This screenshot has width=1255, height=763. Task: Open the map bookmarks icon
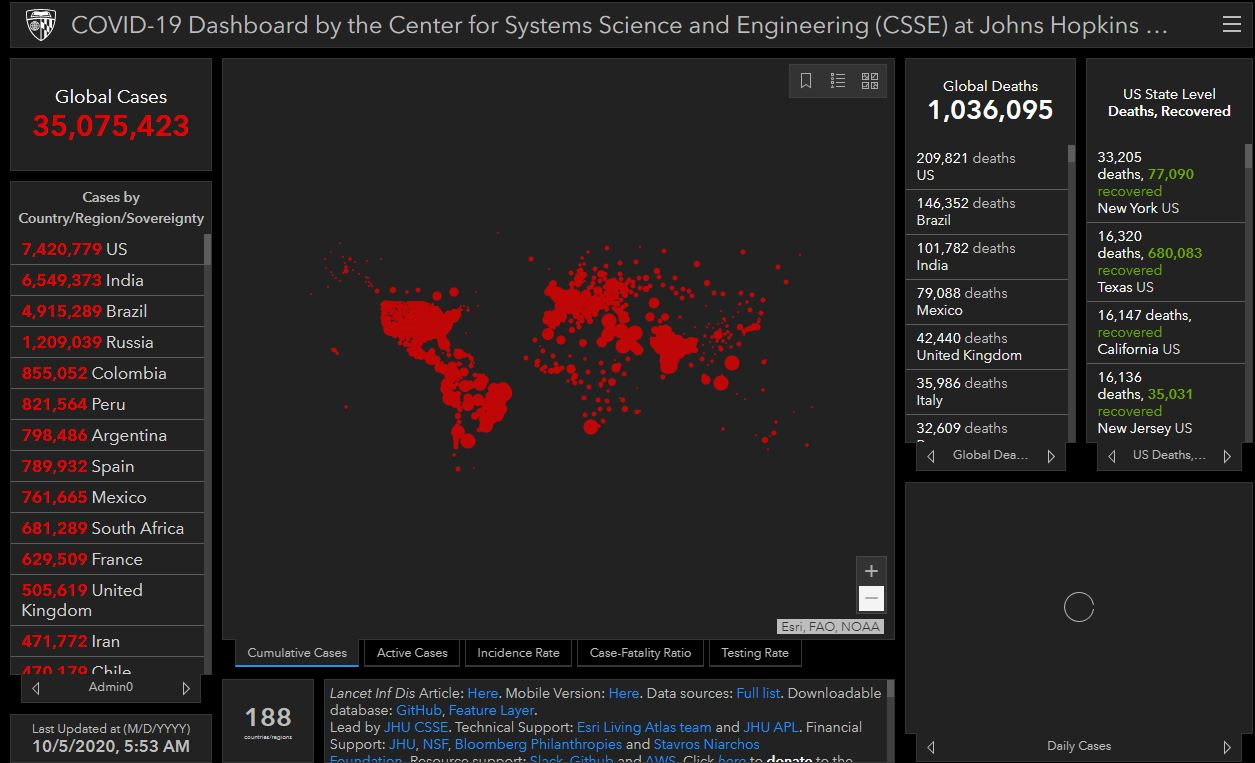point(806,81)
